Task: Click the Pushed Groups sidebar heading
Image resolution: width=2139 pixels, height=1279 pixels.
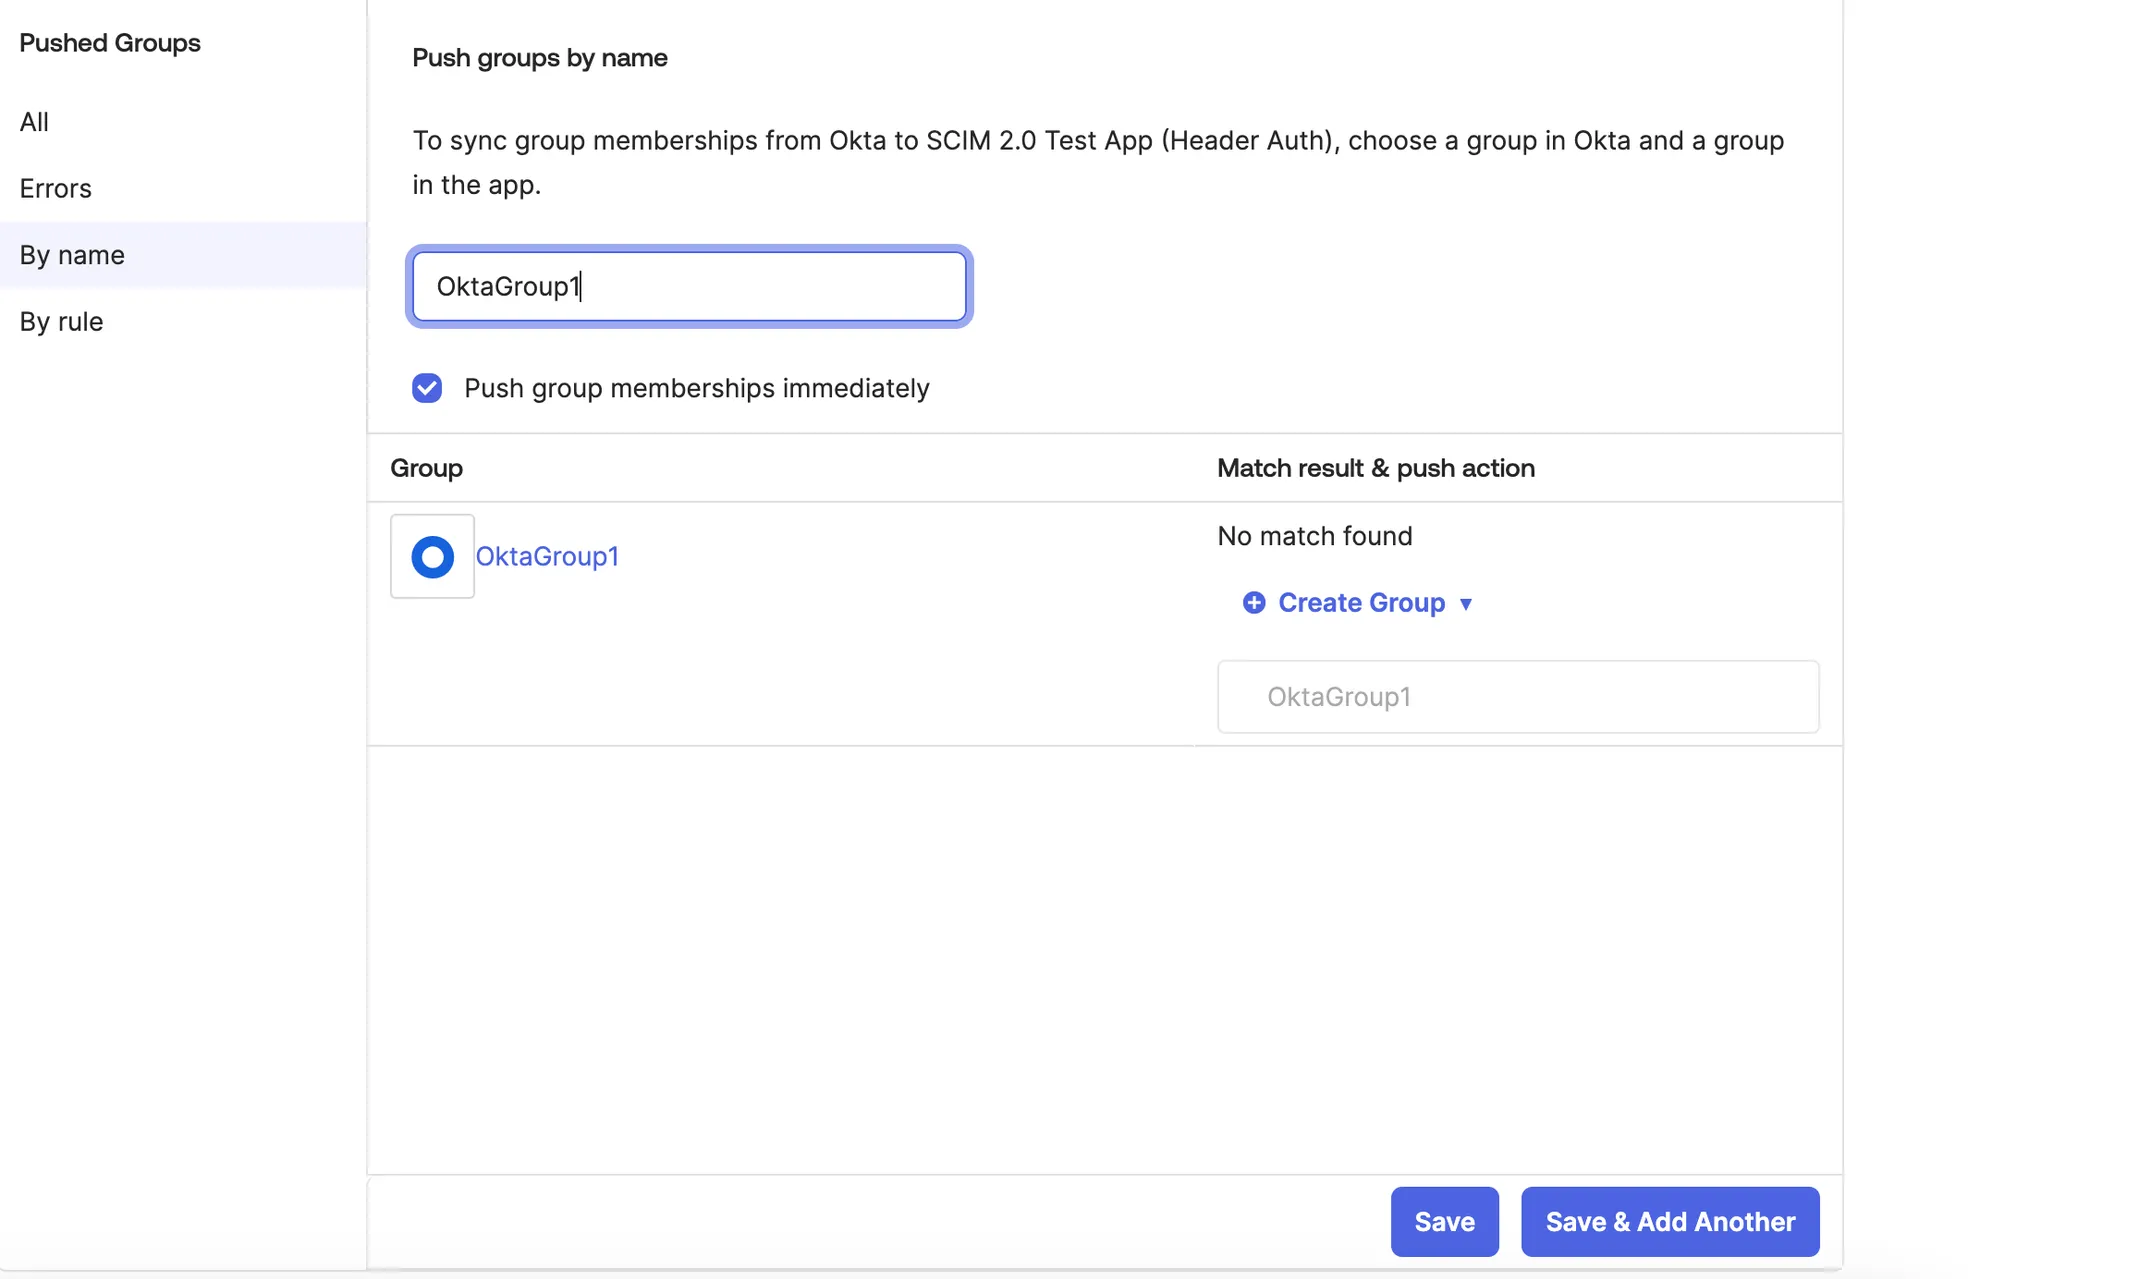Action: [x=110, y=42]
